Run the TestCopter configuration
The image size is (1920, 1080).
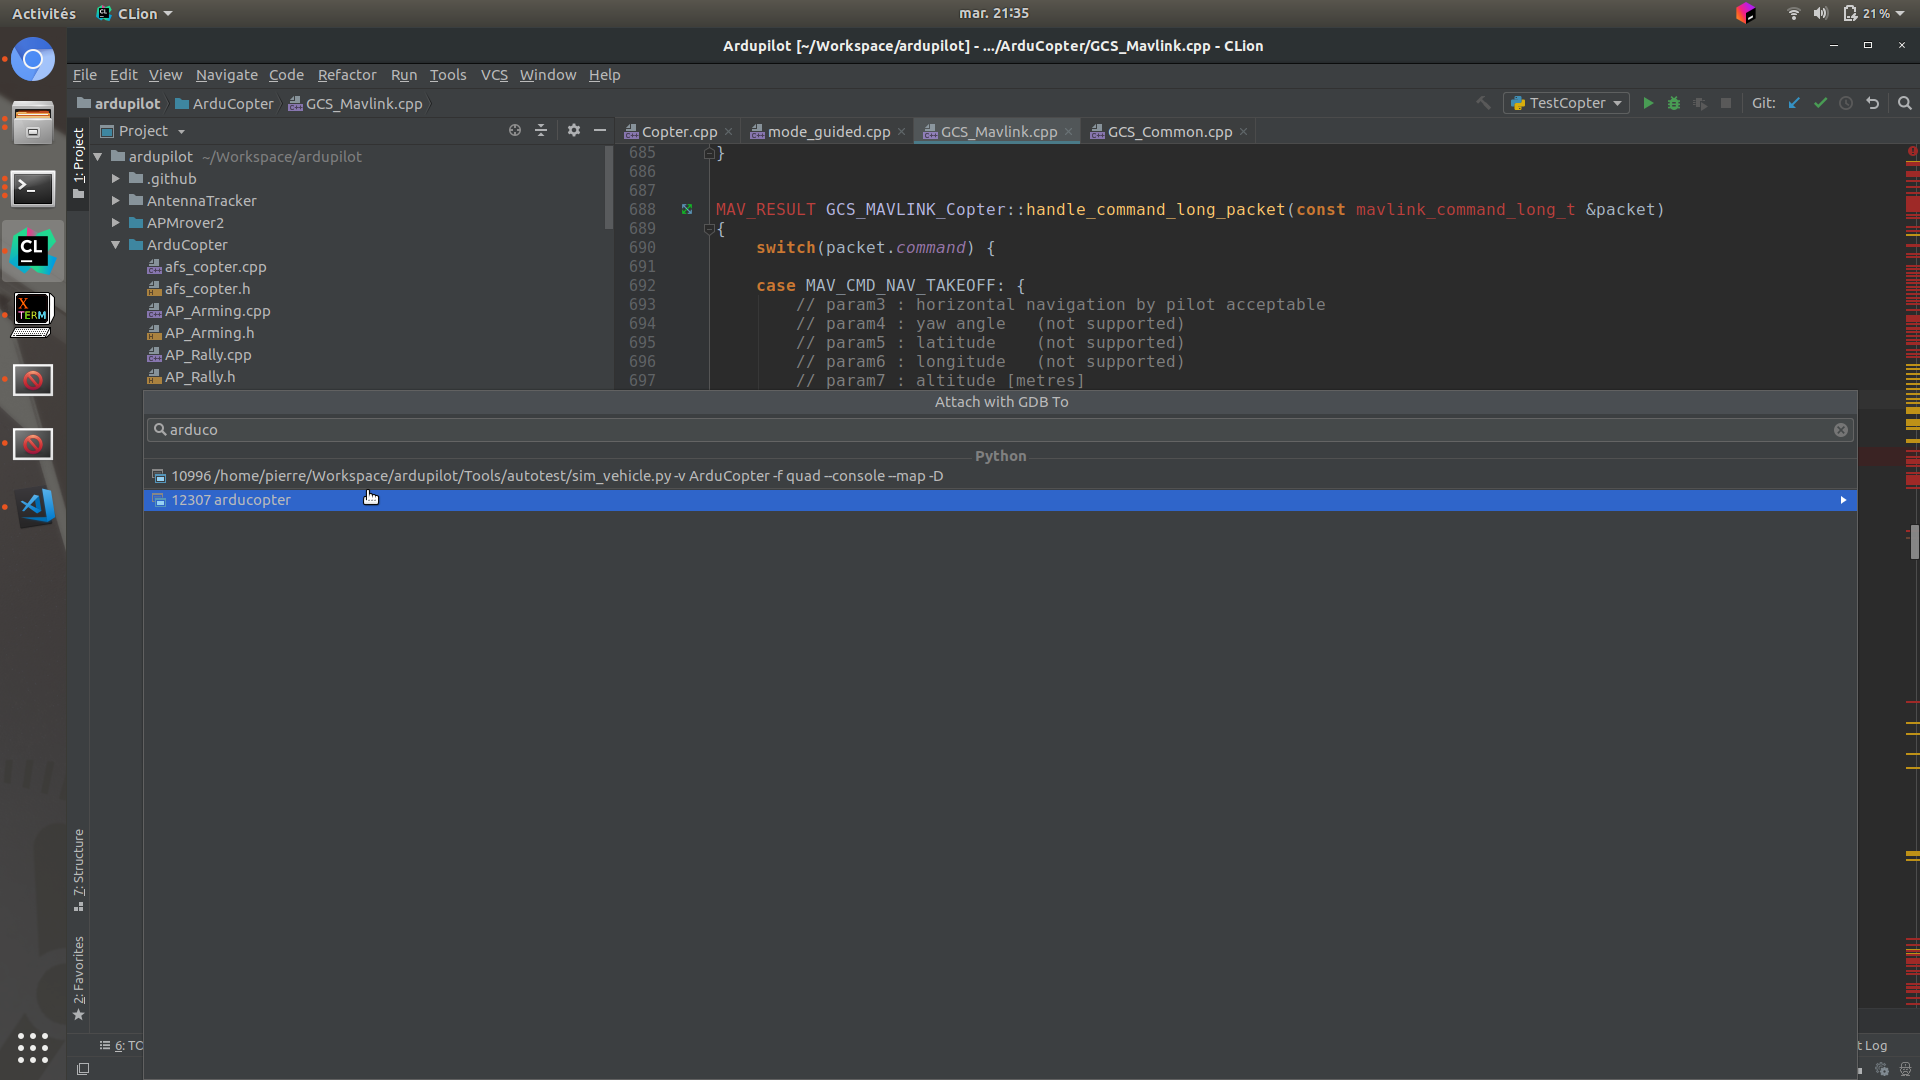(x=1648, y=103)
